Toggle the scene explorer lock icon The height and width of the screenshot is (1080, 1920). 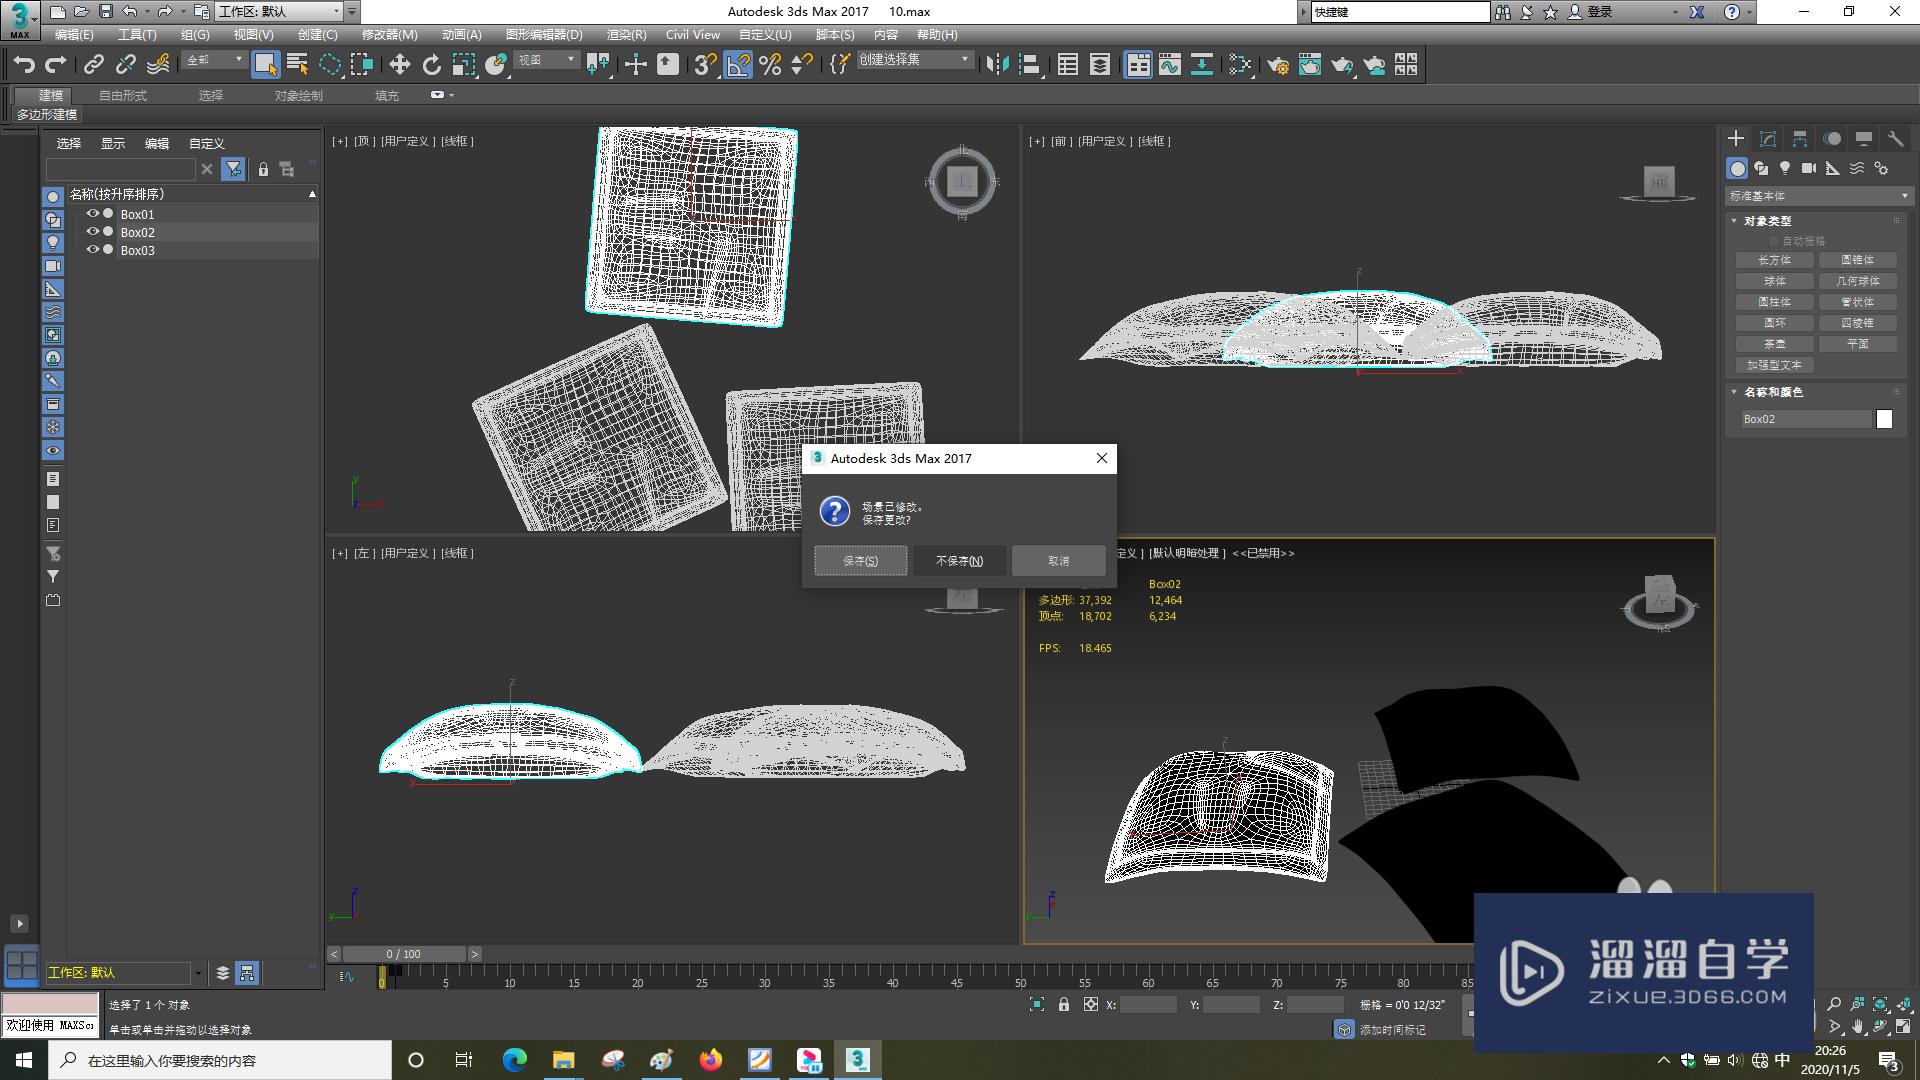pos(263,169)
